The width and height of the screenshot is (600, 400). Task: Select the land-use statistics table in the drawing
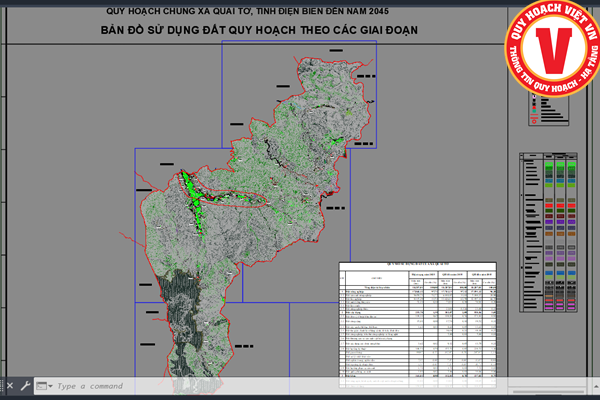tap(417, 325)
